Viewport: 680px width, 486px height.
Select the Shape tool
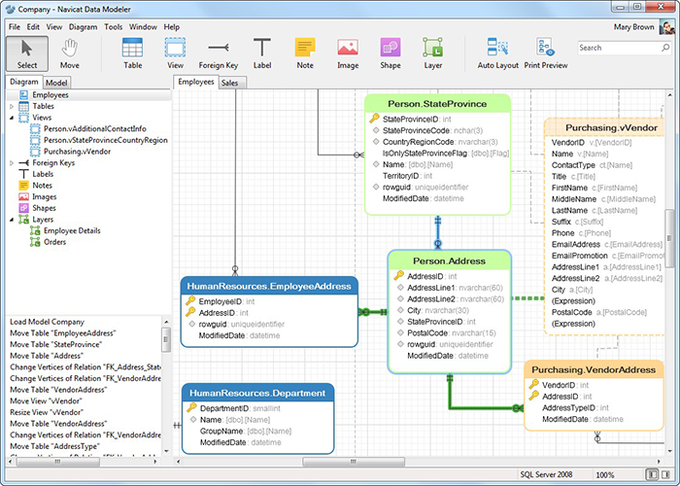390,53
